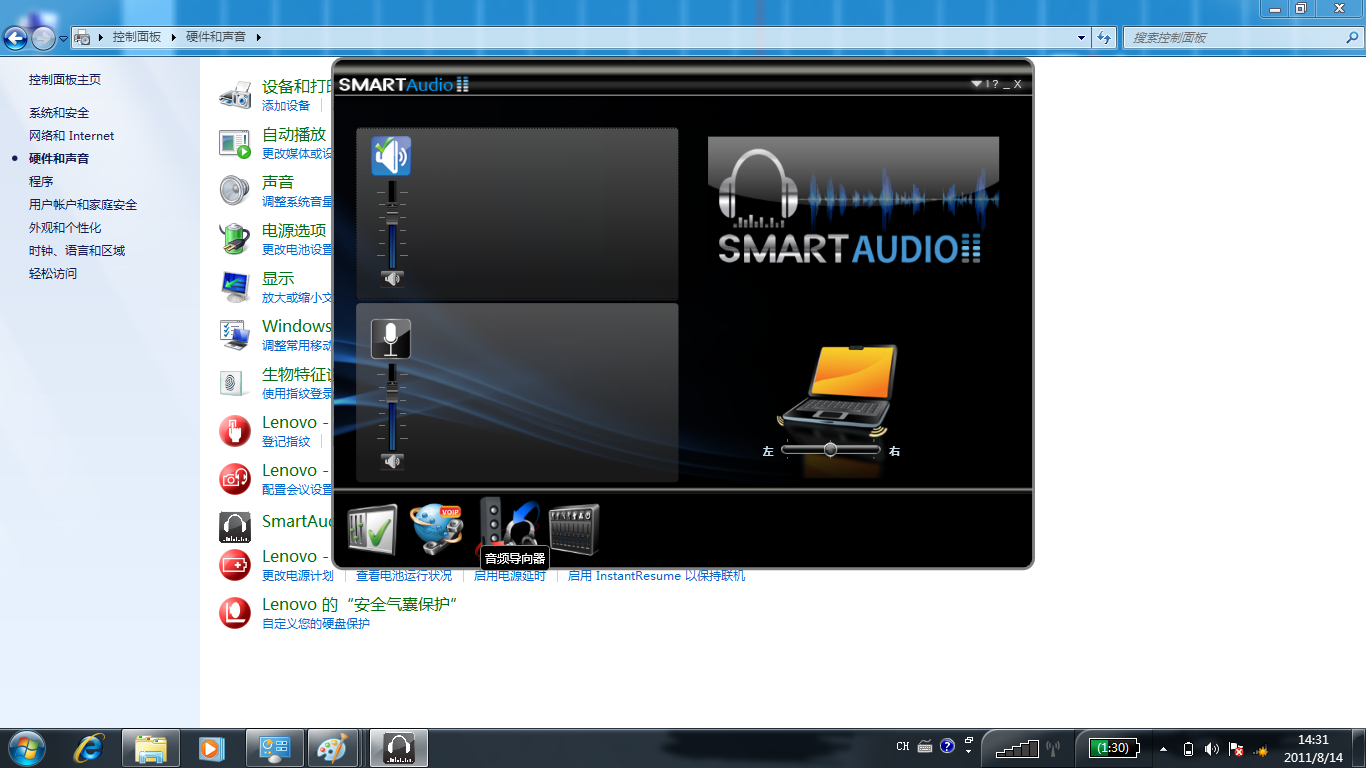This screenshot has height=768, width=1366.
Task: Click 更改电源计划 link
Action: click(x=298, y=576)
